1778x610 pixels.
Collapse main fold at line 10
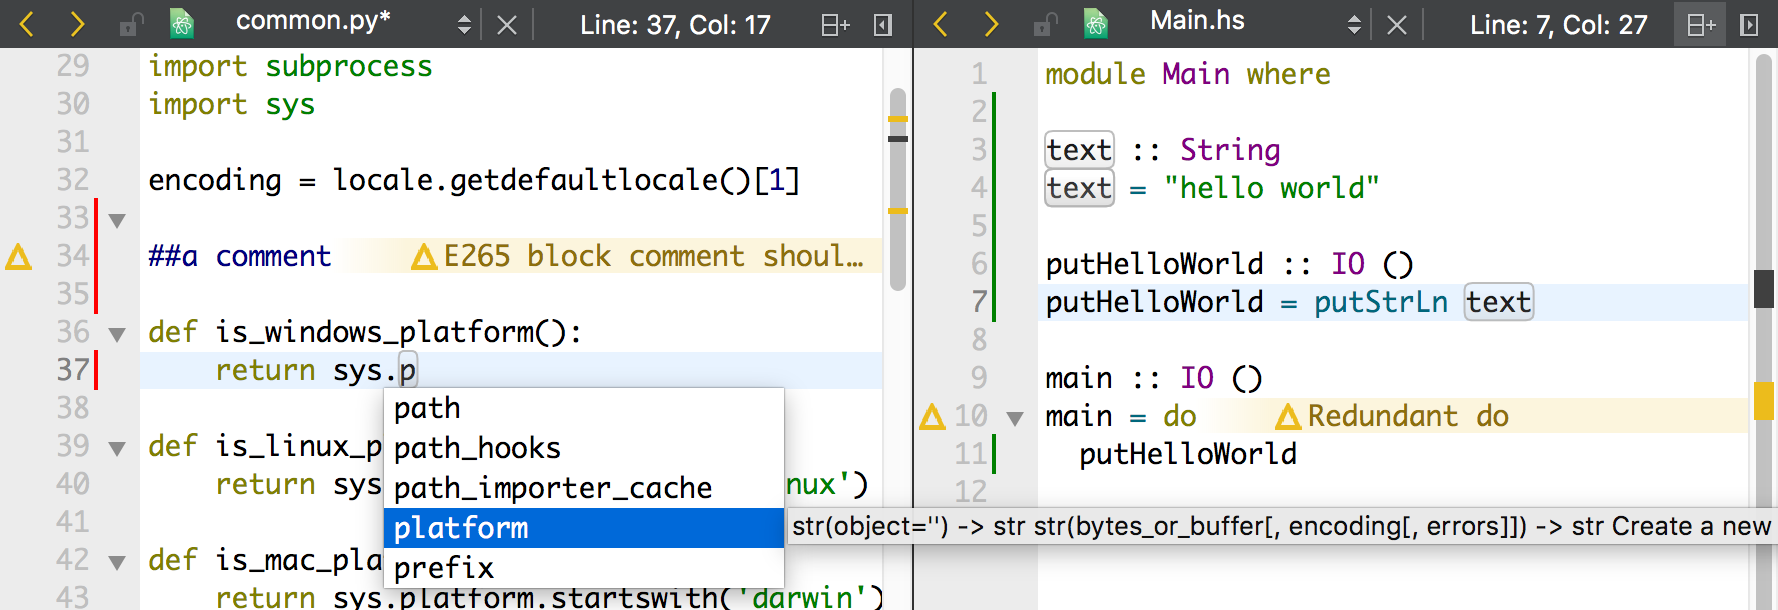click(x=1015, y=418)
